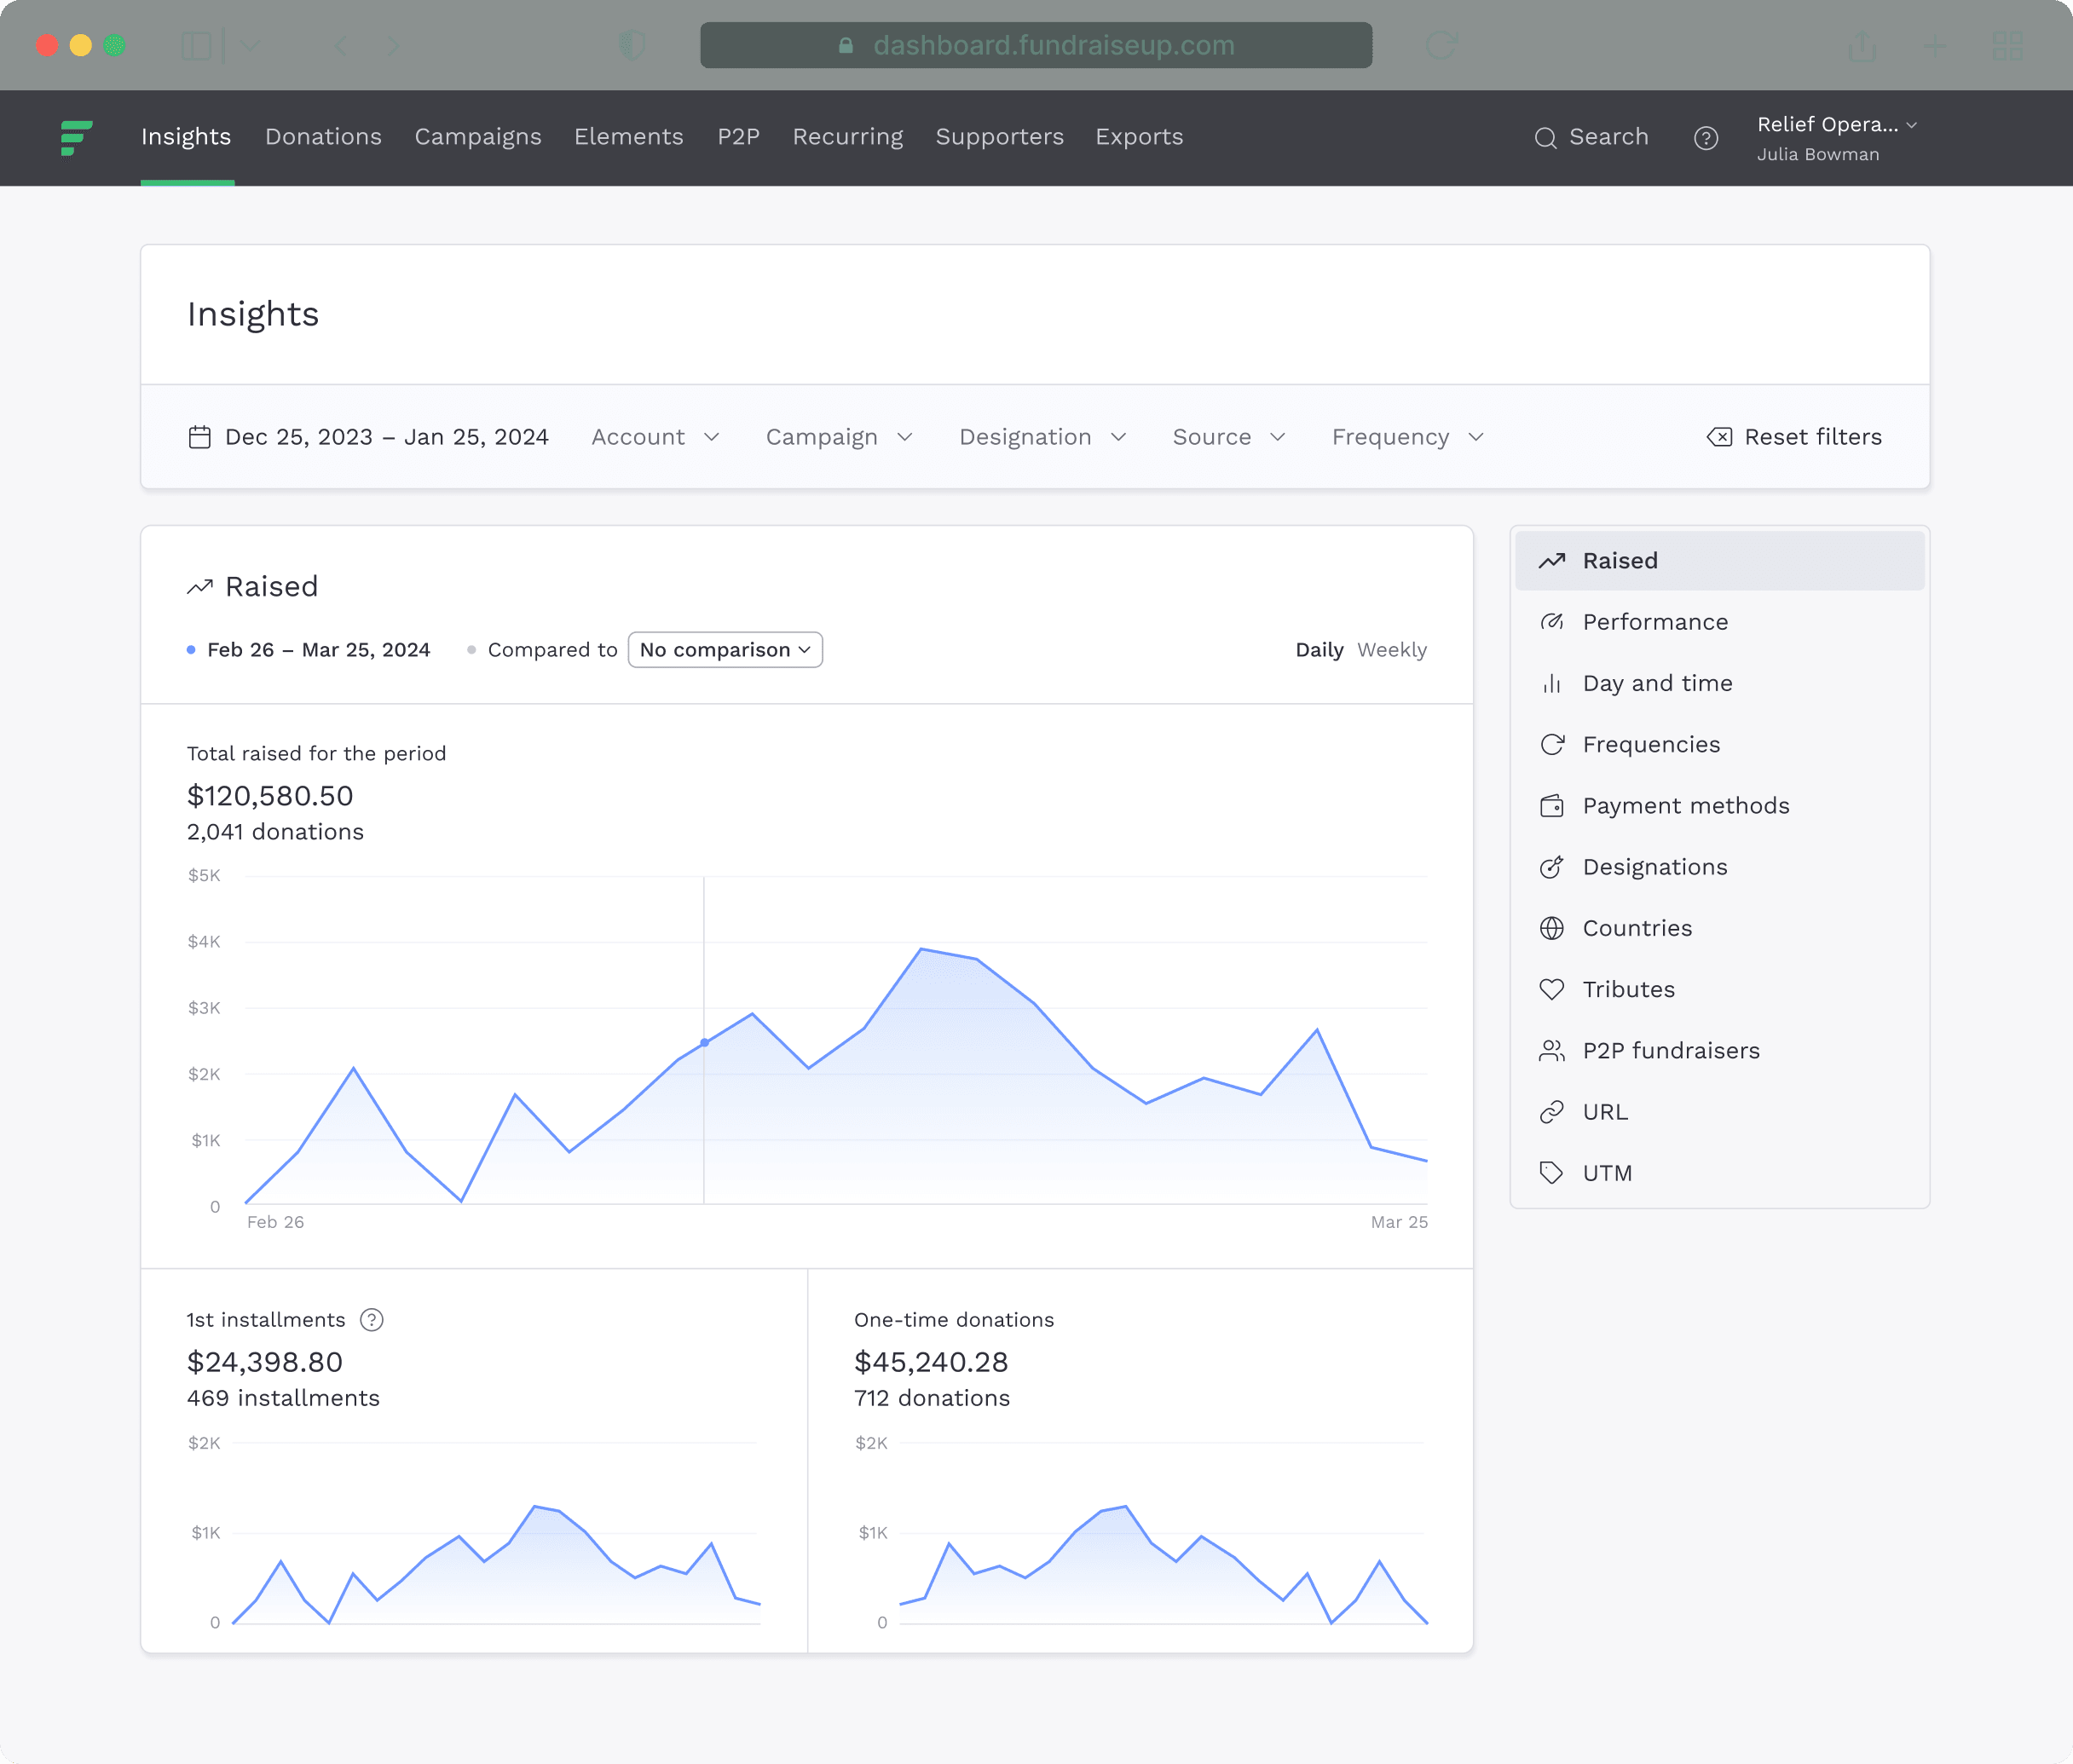Click the browser share icon
The height and width of the screenshot is (1764, 2073).
(1862, 45)
